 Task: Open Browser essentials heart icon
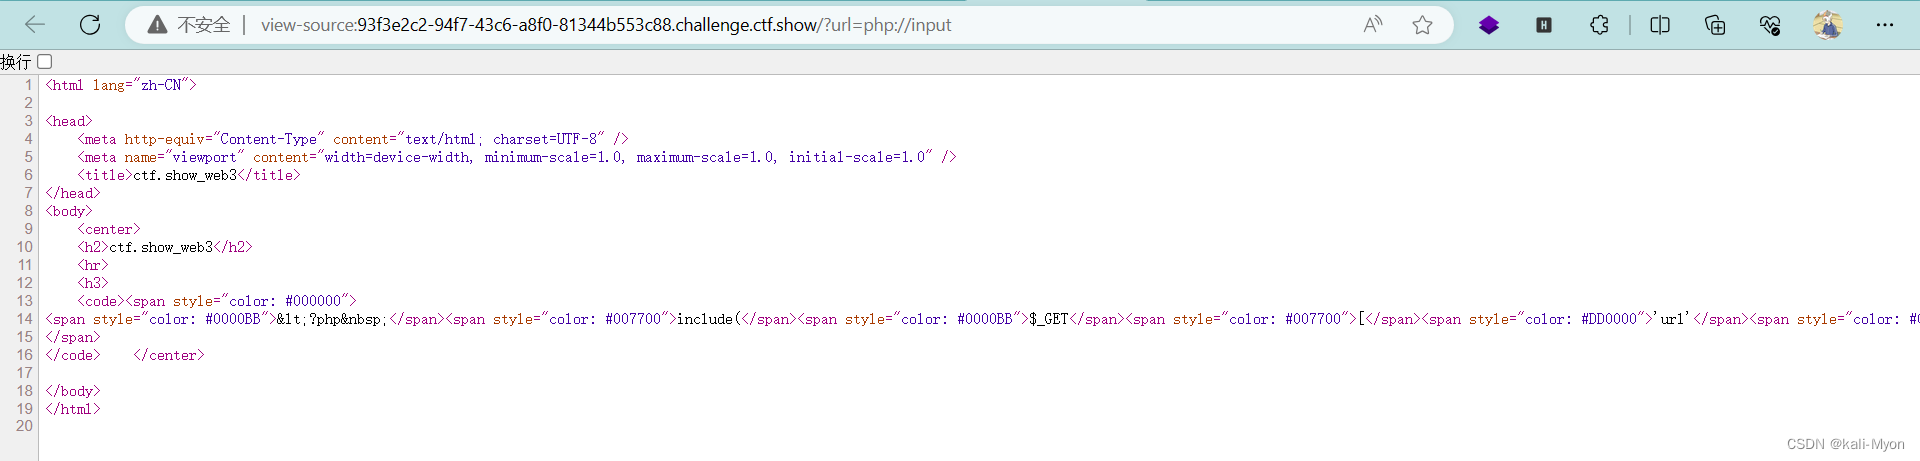pyautogui.click(x=1770, y=25)
